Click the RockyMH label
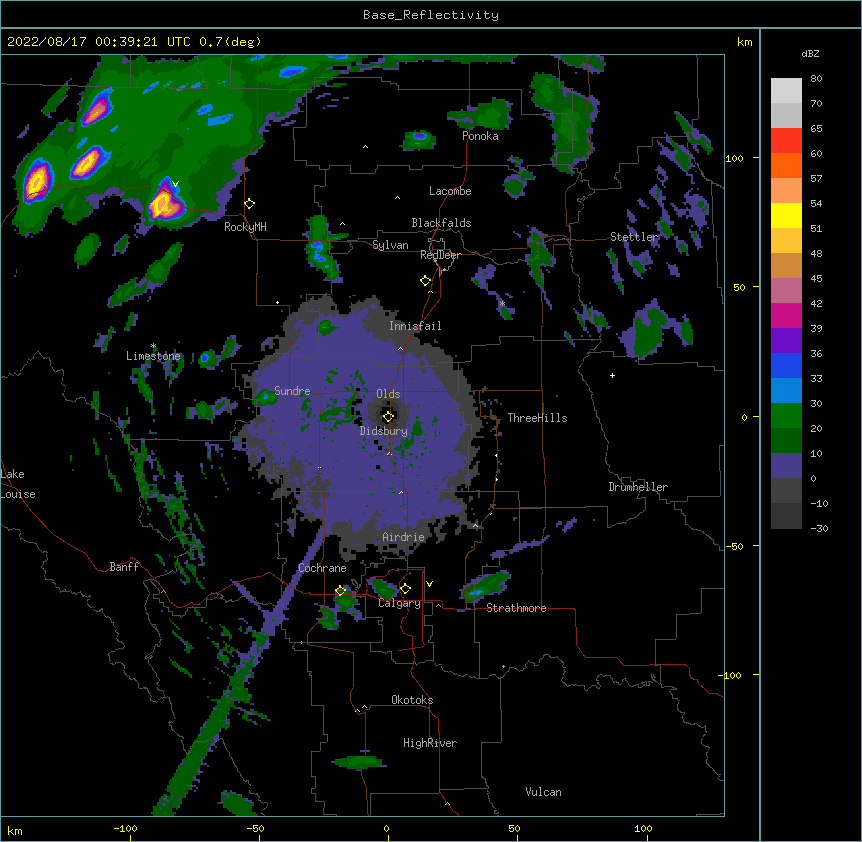The height and width of the screenshot is (842, 862). [245, 227]
